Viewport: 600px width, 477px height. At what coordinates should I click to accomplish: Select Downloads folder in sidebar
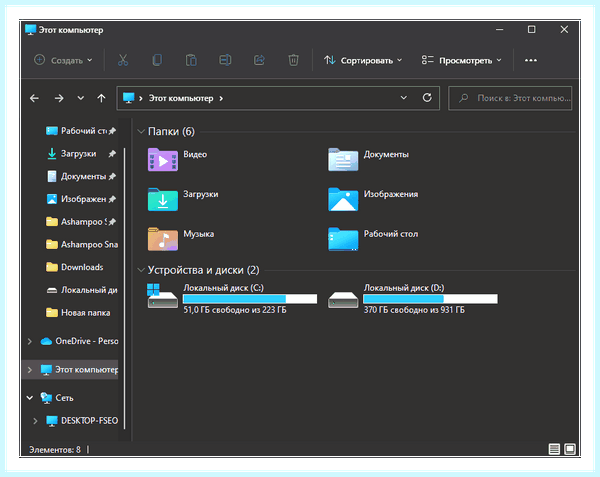point(75,267)
